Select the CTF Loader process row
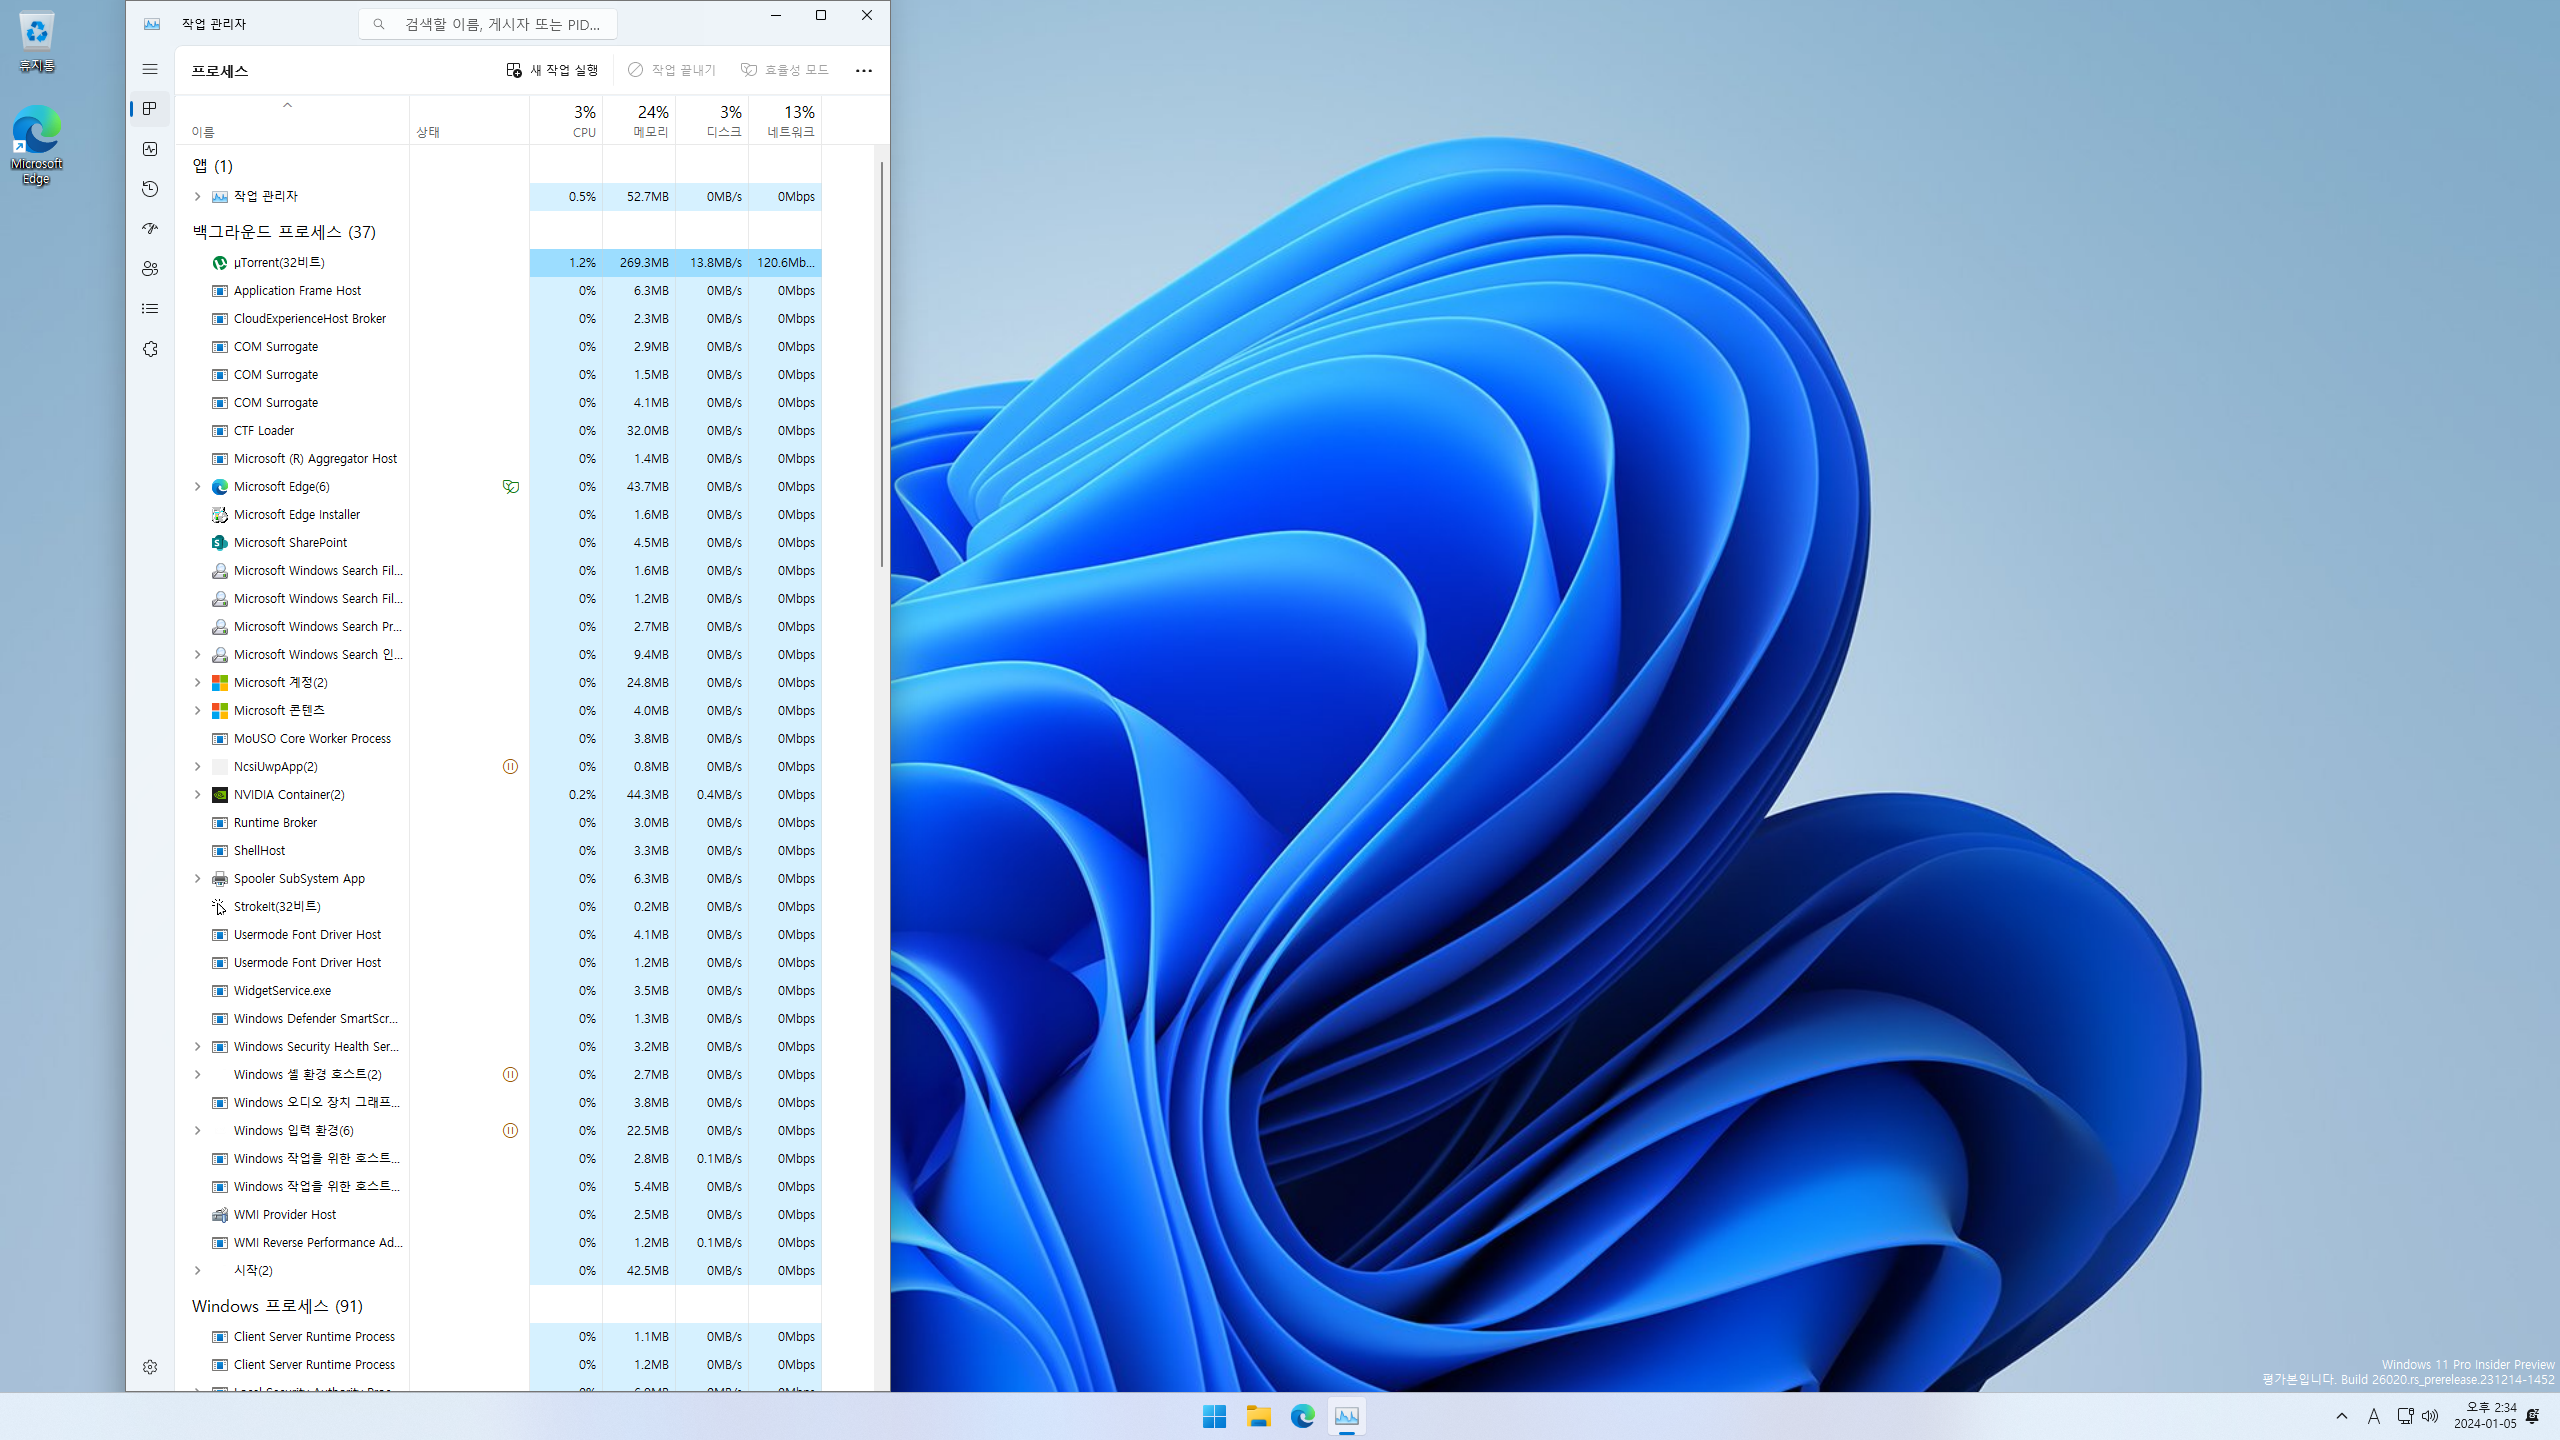This screenshot has width=2560, height=1440. click(x=498, y=430)
